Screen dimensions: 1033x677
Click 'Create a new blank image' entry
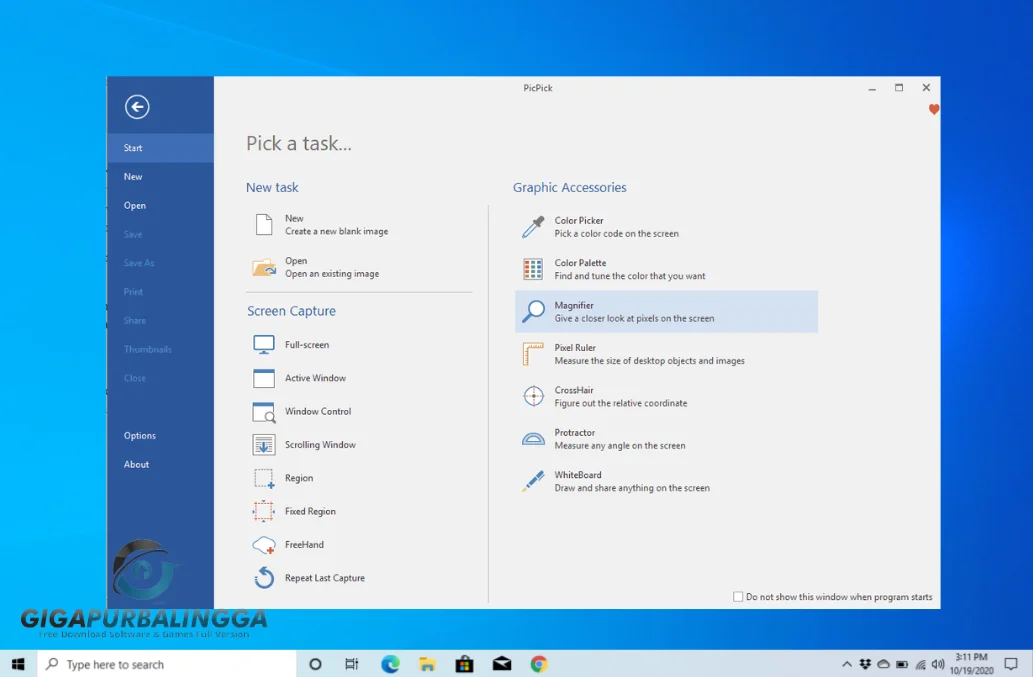point(336,232)
